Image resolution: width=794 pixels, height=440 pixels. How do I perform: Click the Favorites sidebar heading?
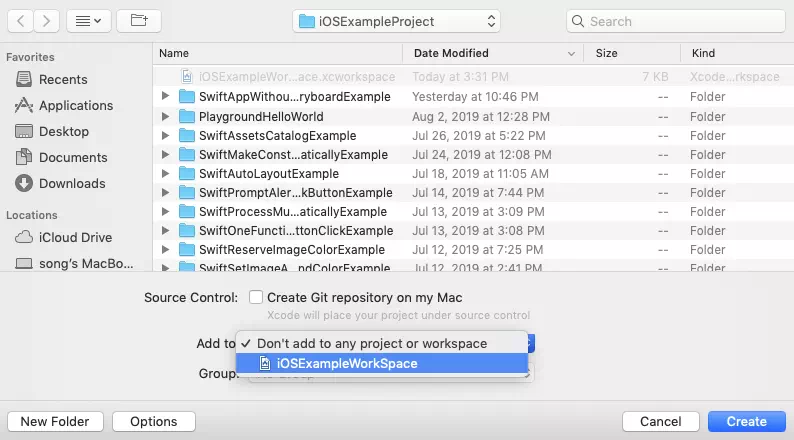(x=30, y=57)
